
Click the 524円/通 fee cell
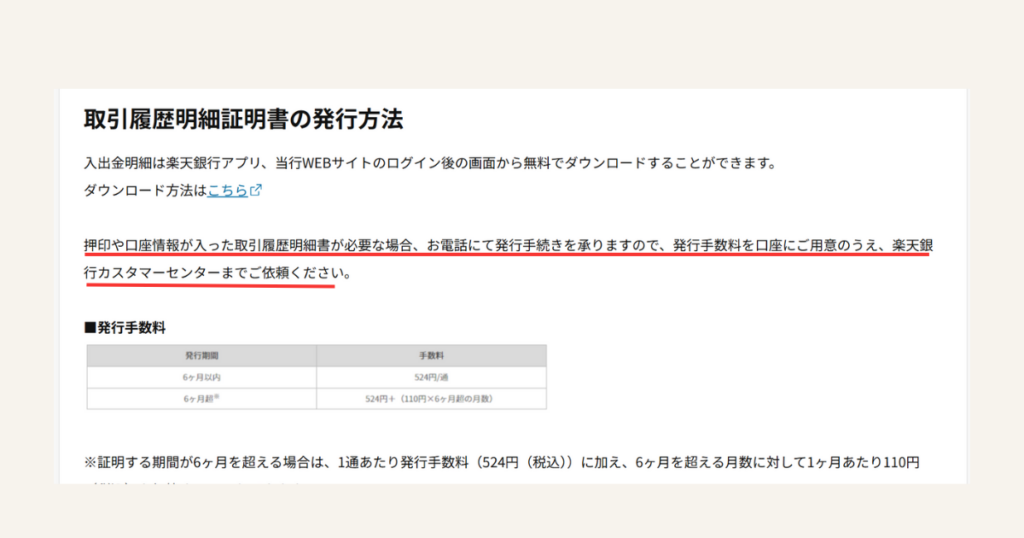431,377
